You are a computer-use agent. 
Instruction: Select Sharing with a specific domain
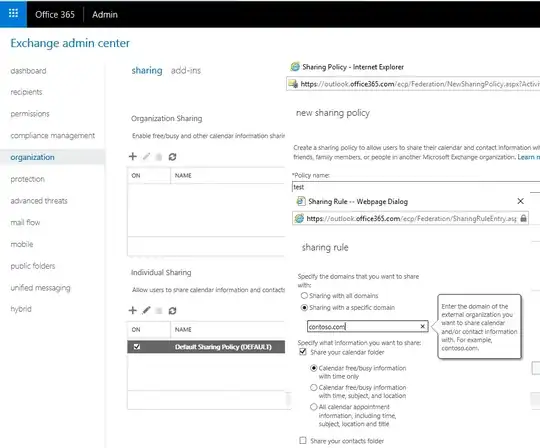(x=304, y=308)
